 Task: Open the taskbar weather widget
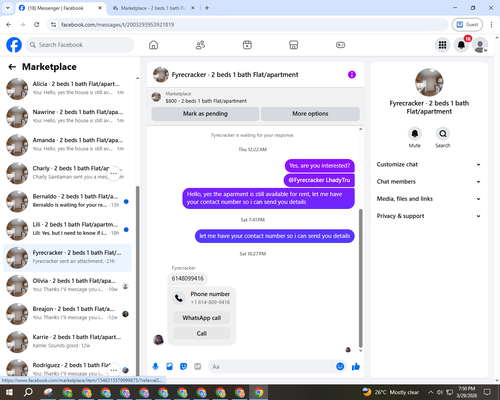tap(391, 392)
